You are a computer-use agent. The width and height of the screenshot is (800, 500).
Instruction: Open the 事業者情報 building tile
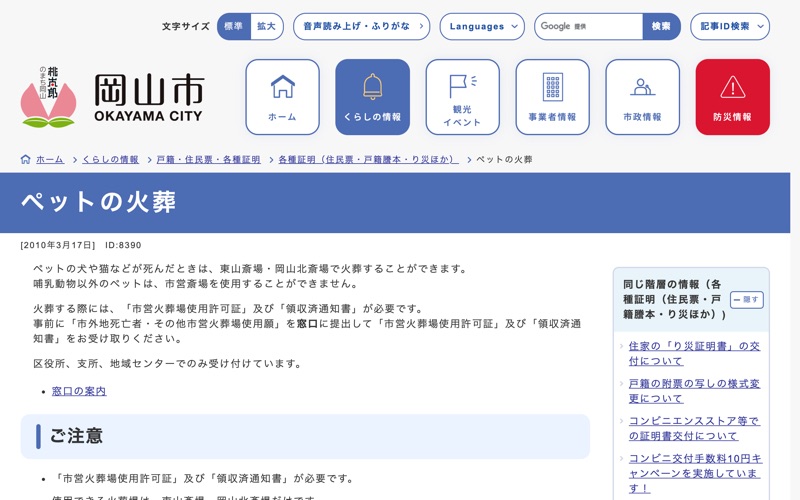553,97
